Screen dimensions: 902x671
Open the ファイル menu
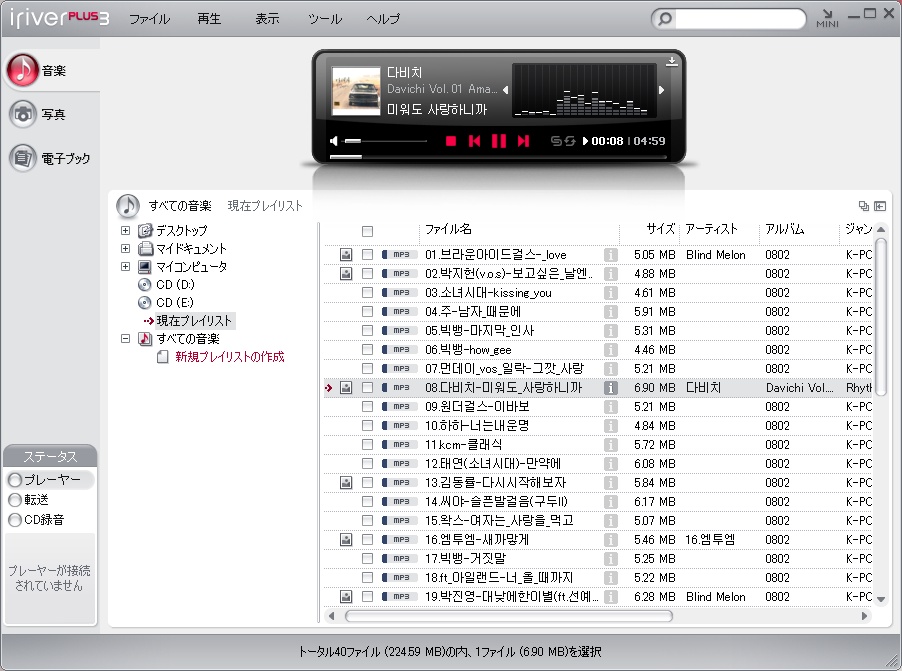150,19
